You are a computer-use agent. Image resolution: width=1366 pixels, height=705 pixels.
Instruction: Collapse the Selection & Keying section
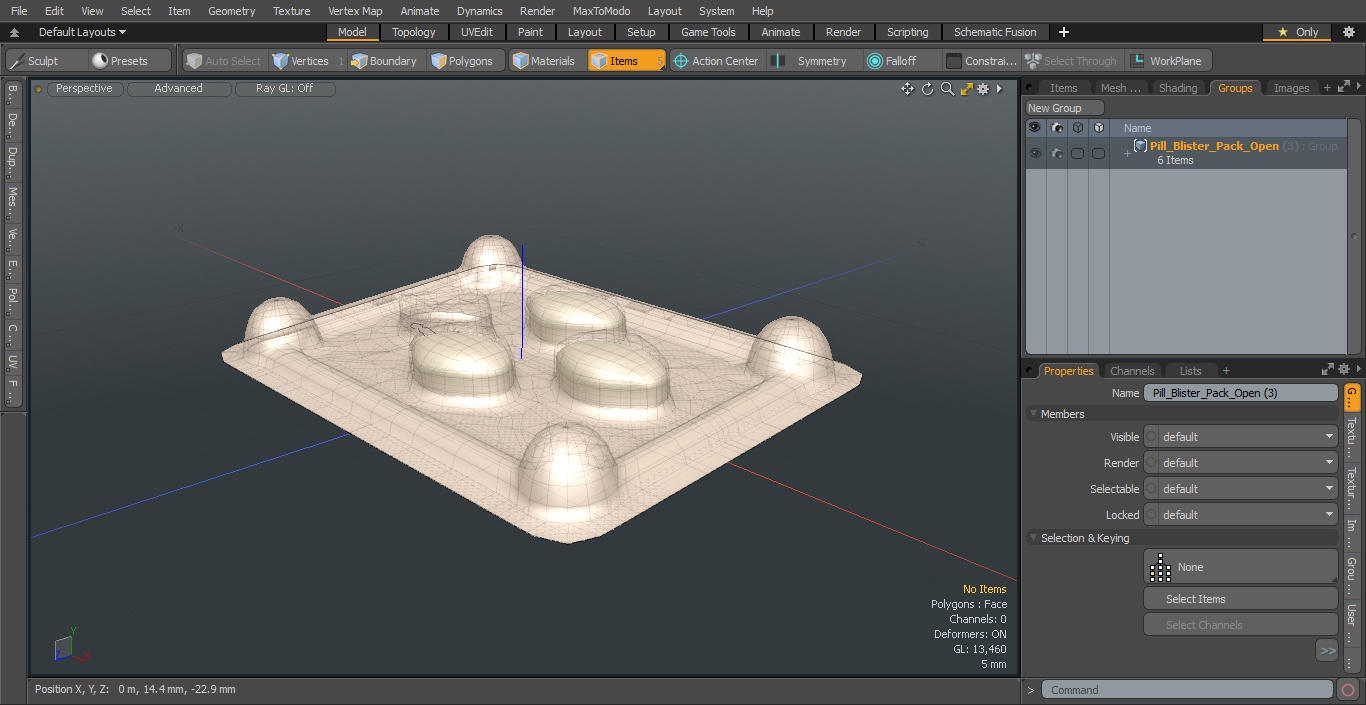tap(1033, 538)
